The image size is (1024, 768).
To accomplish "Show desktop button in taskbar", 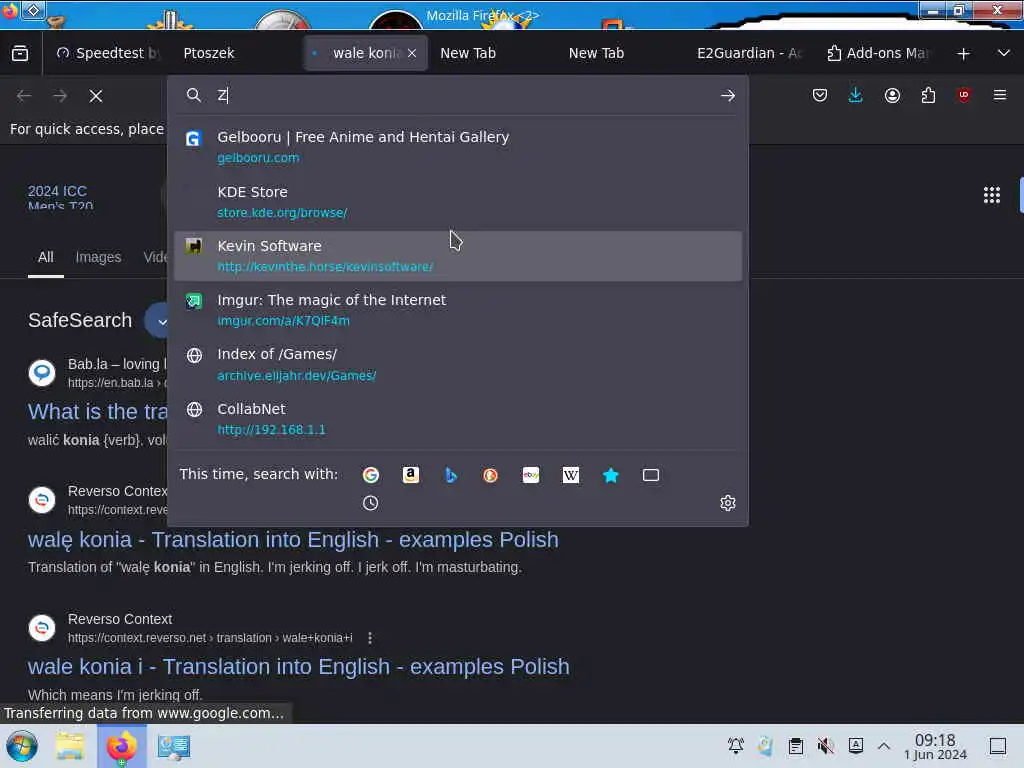I will tap(997, 746).
